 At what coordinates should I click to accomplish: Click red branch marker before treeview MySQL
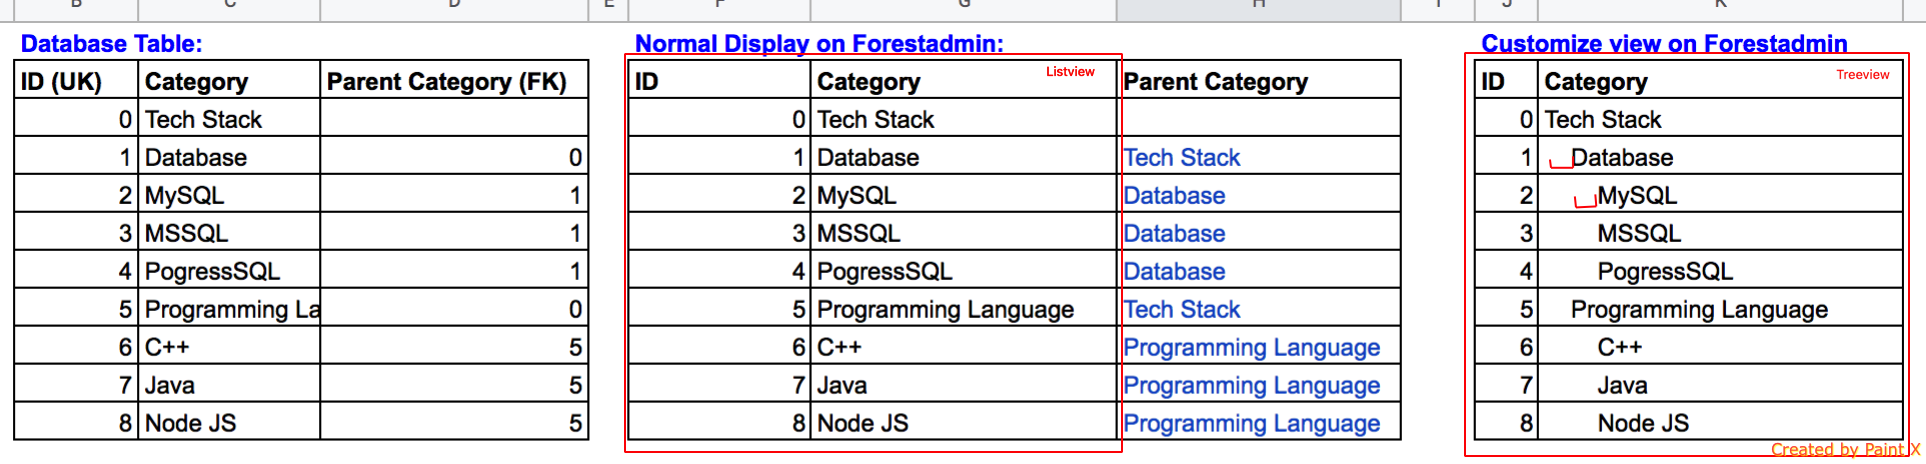1585,201
